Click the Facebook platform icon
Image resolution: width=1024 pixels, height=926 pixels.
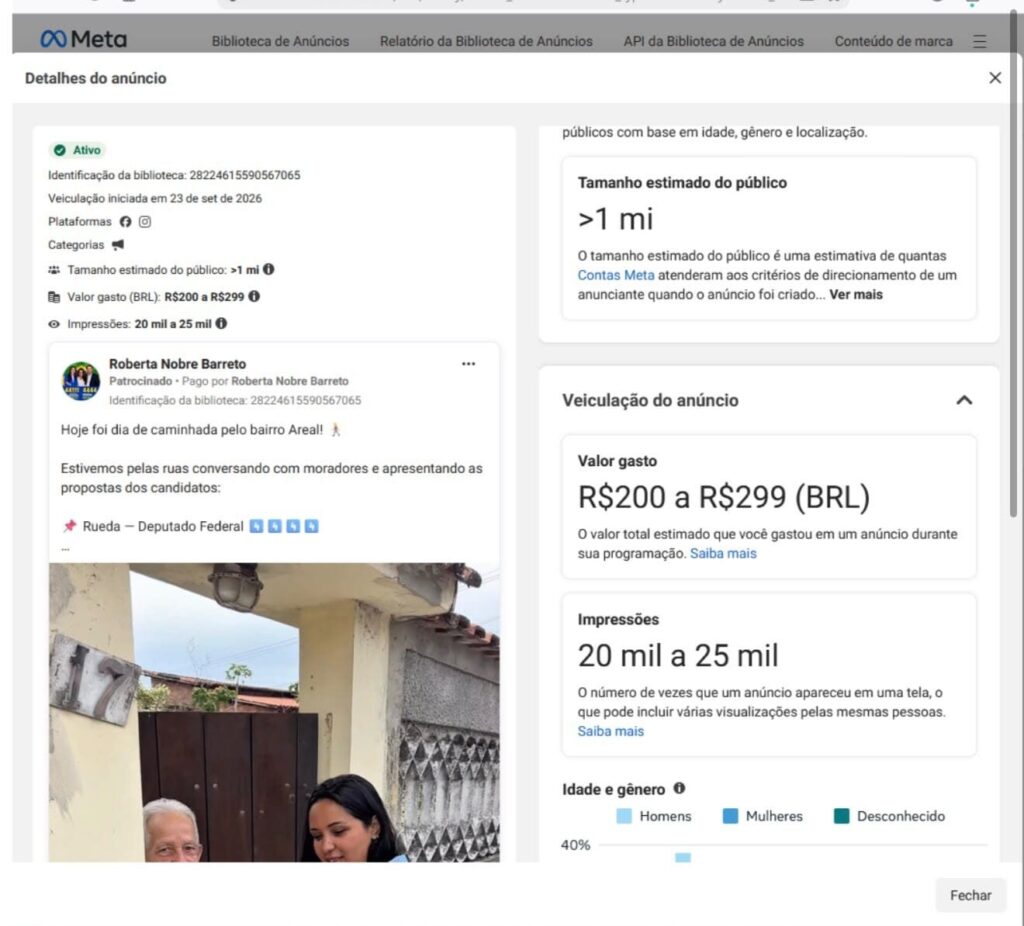click(125, 222)
